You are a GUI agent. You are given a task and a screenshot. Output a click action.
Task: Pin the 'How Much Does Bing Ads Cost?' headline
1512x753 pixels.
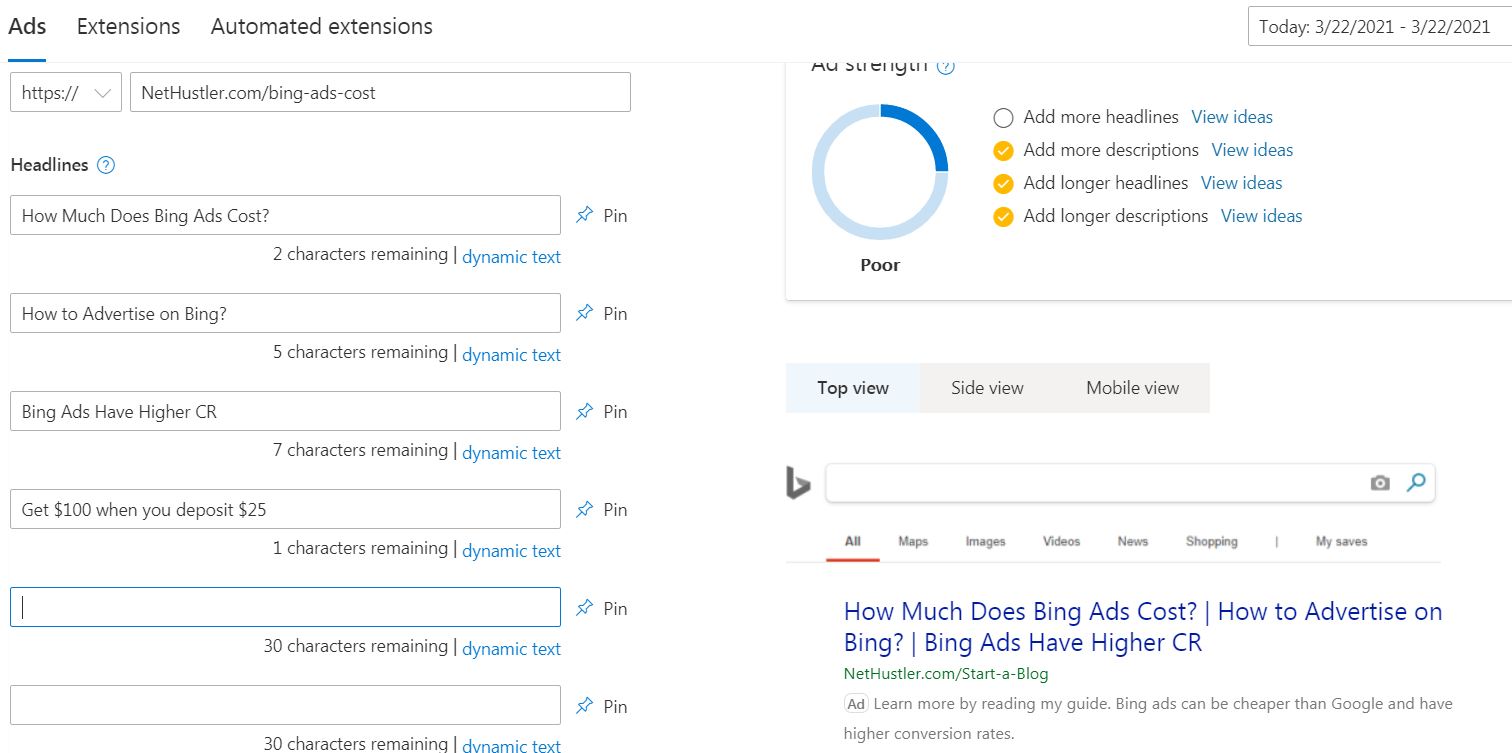[x=601, y=215]
